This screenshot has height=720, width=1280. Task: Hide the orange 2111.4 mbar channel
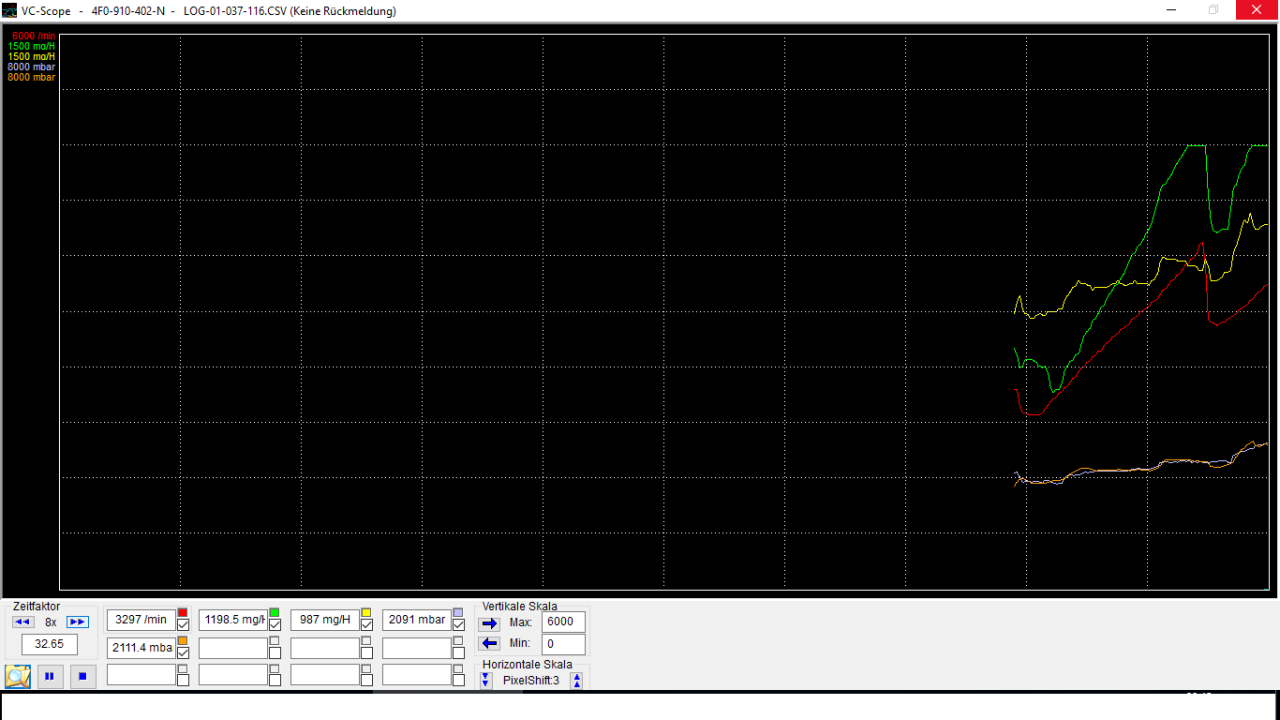click(x=183, y=653)
